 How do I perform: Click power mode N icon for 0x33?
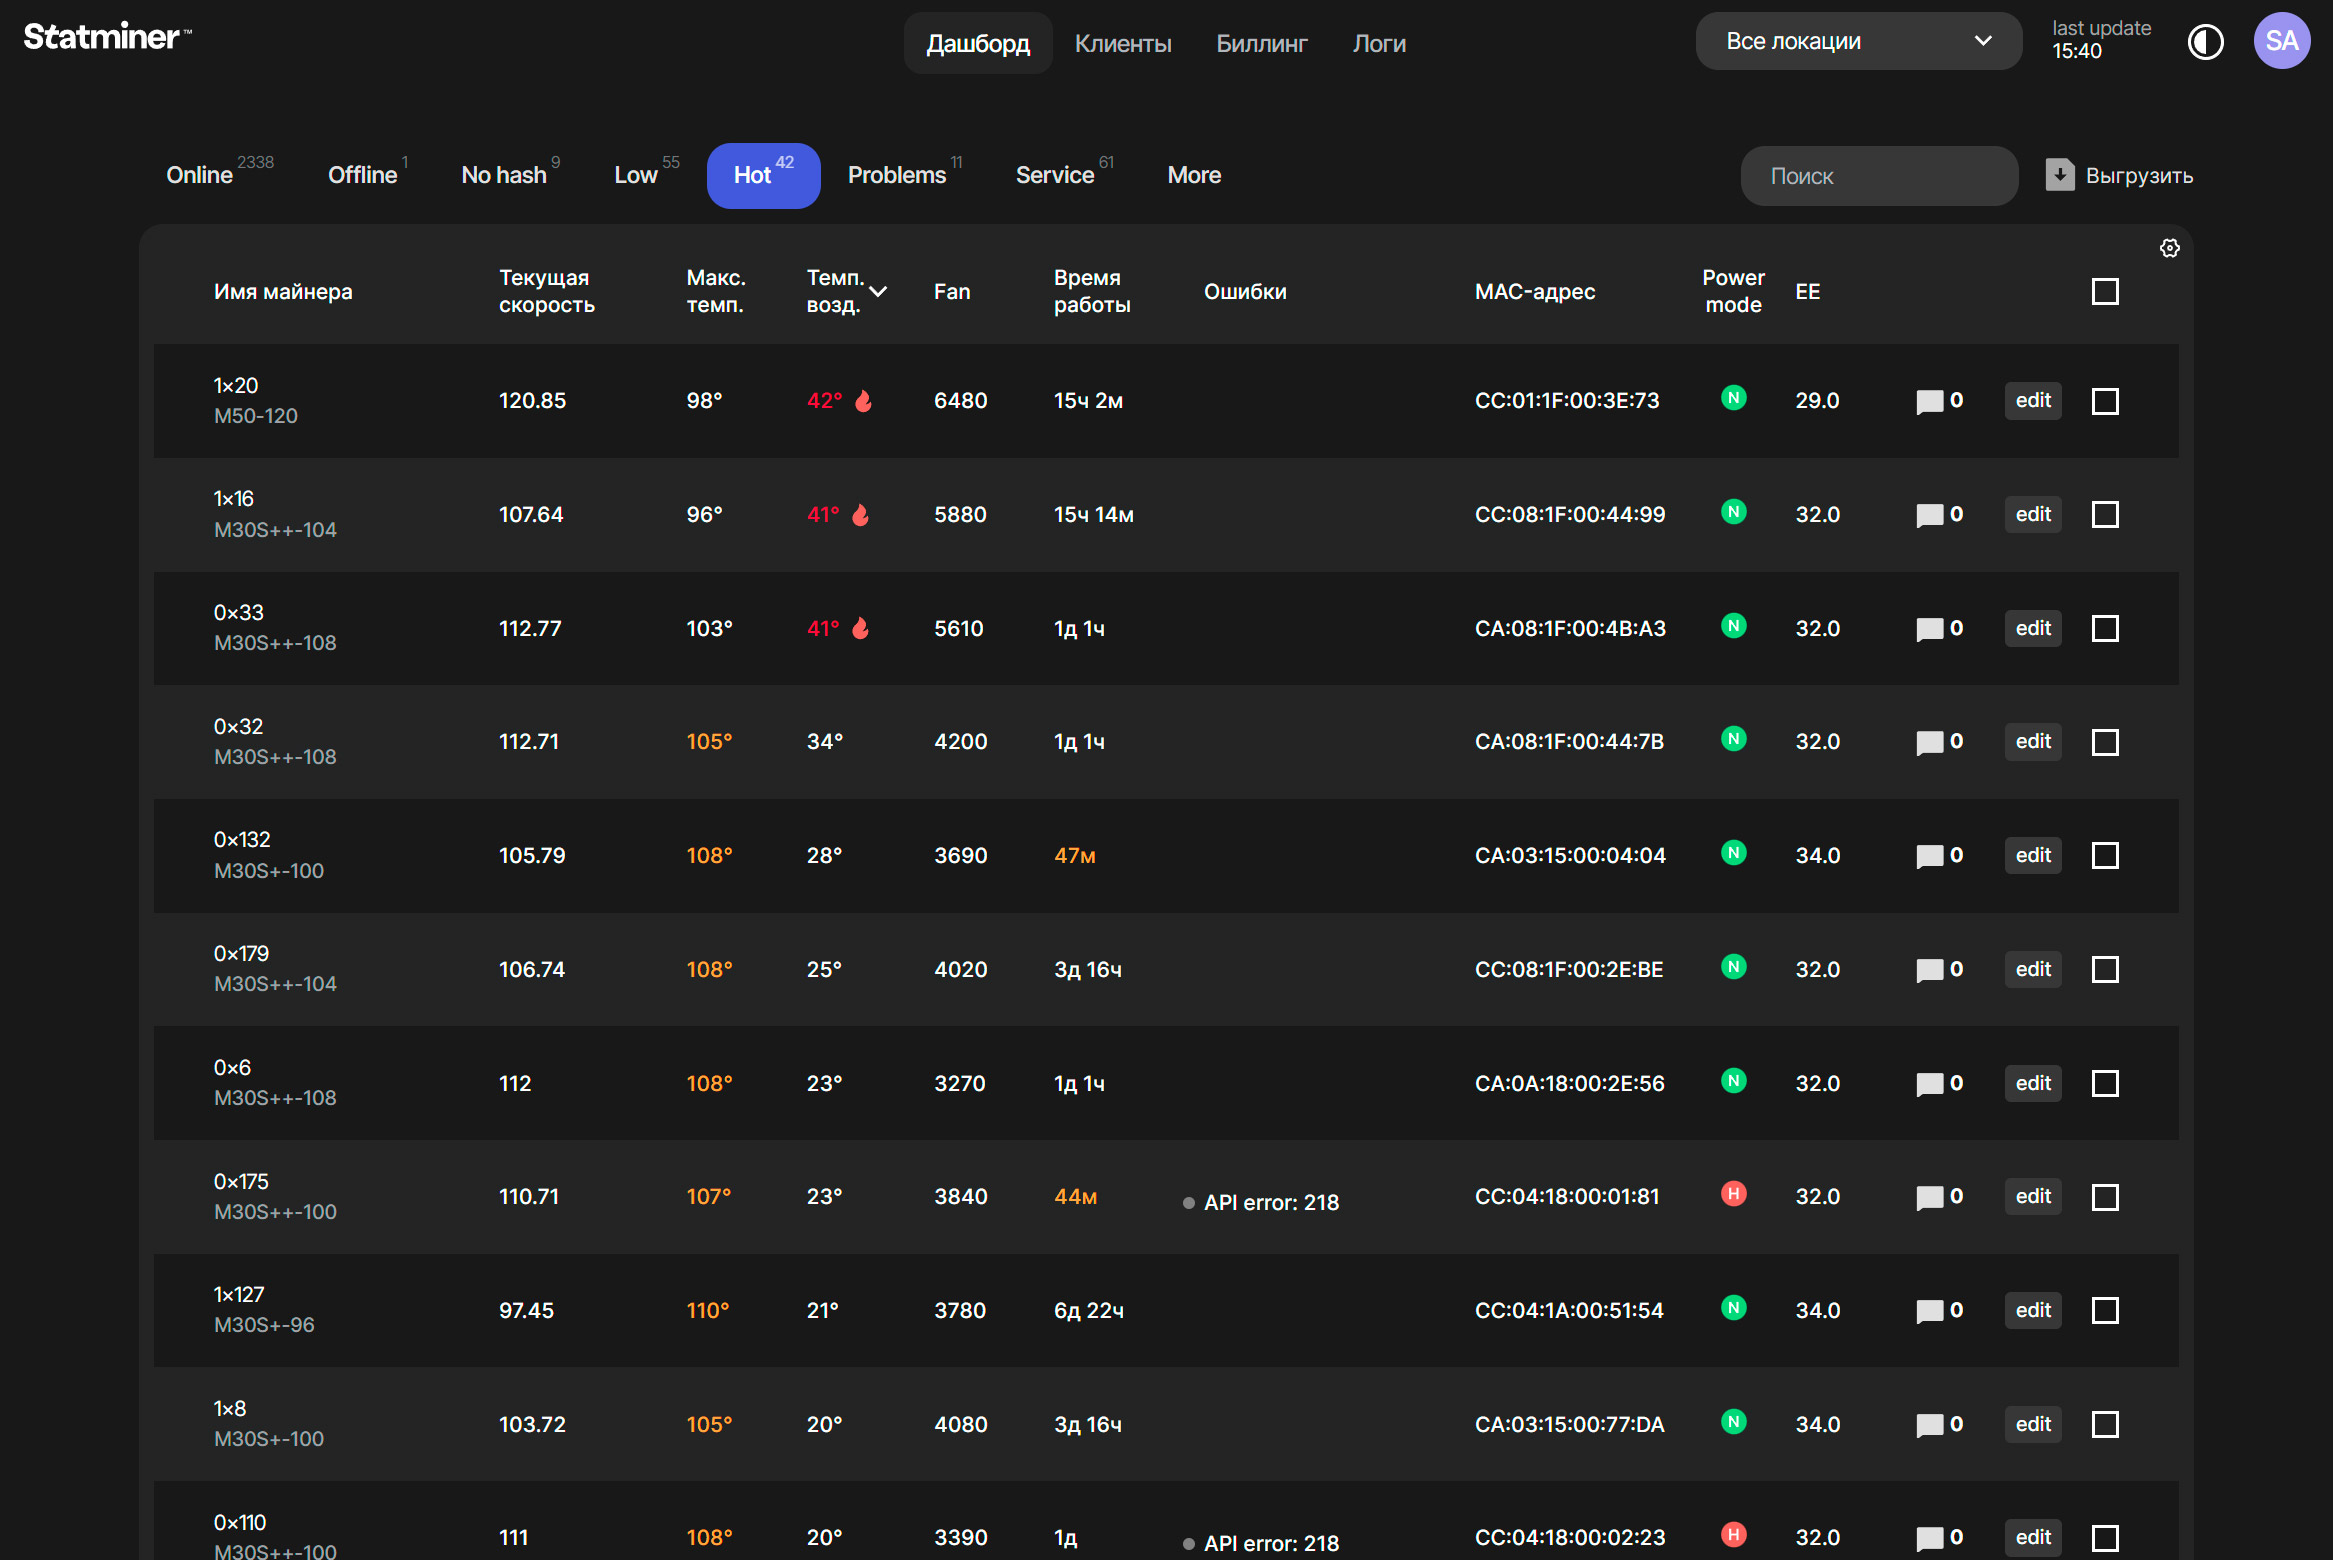tap(1733, 626)
